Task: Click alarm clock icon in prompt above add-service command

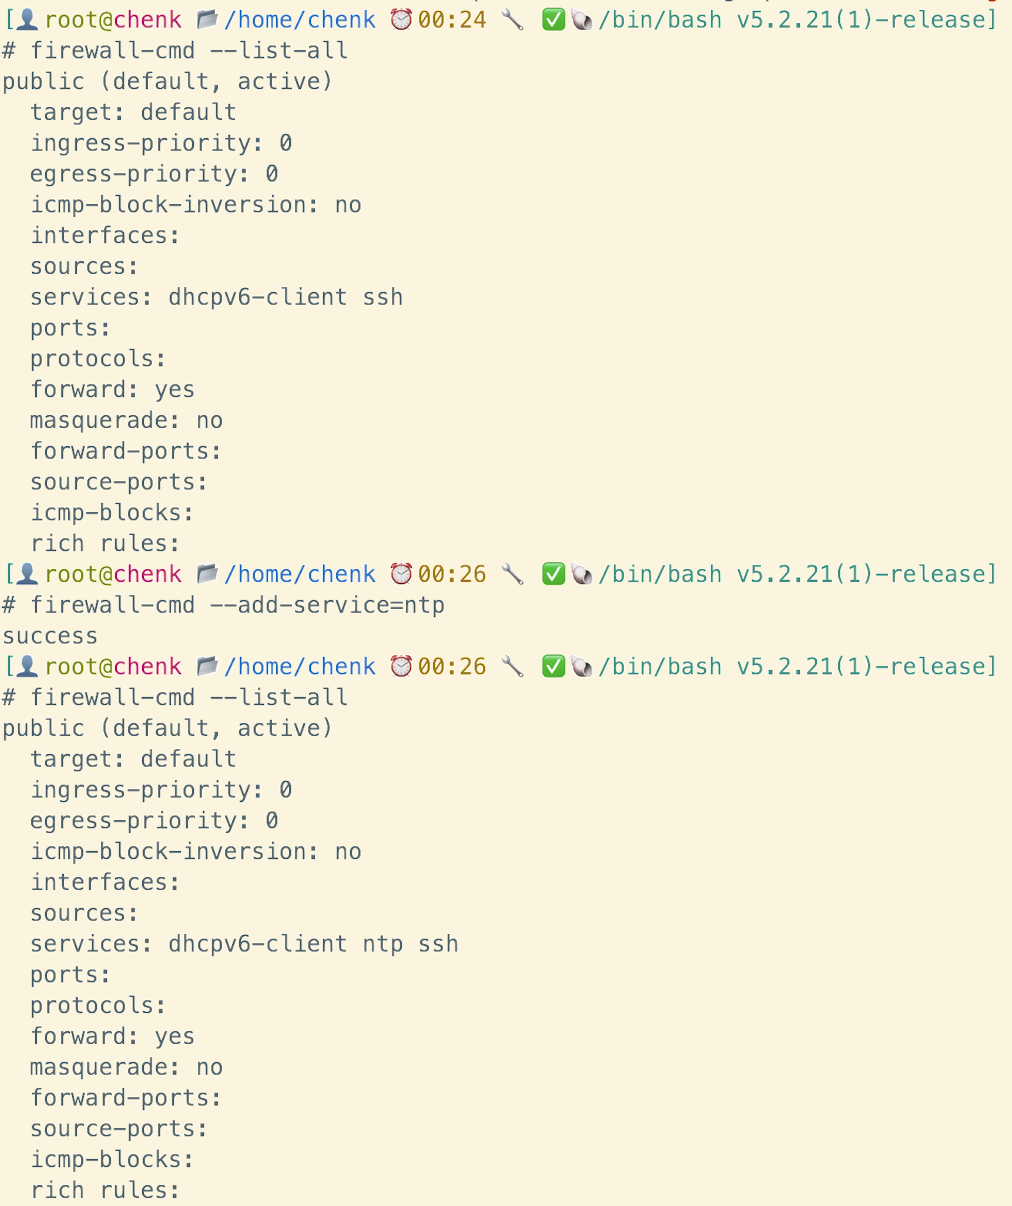Action: pos(401,574)
